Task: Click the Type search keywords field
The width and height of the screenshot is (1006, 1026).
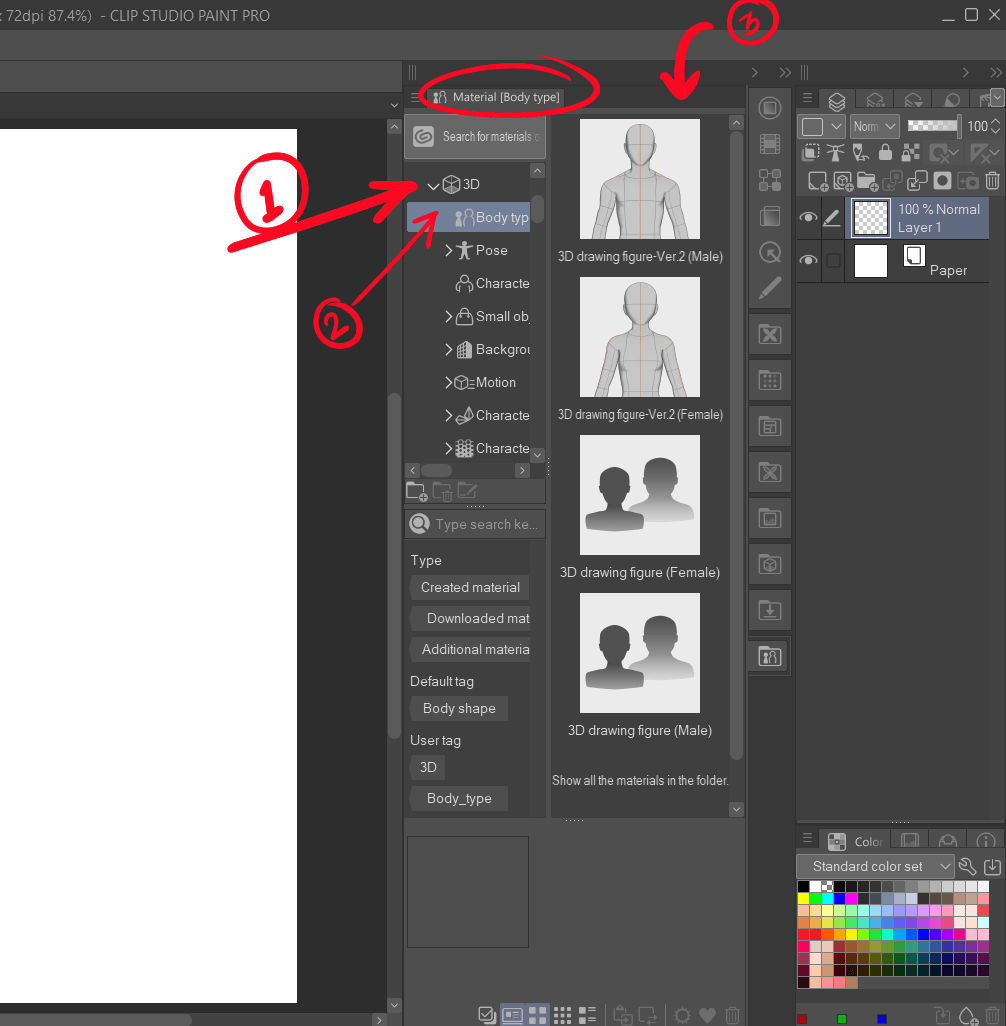Action: (475, 524)
